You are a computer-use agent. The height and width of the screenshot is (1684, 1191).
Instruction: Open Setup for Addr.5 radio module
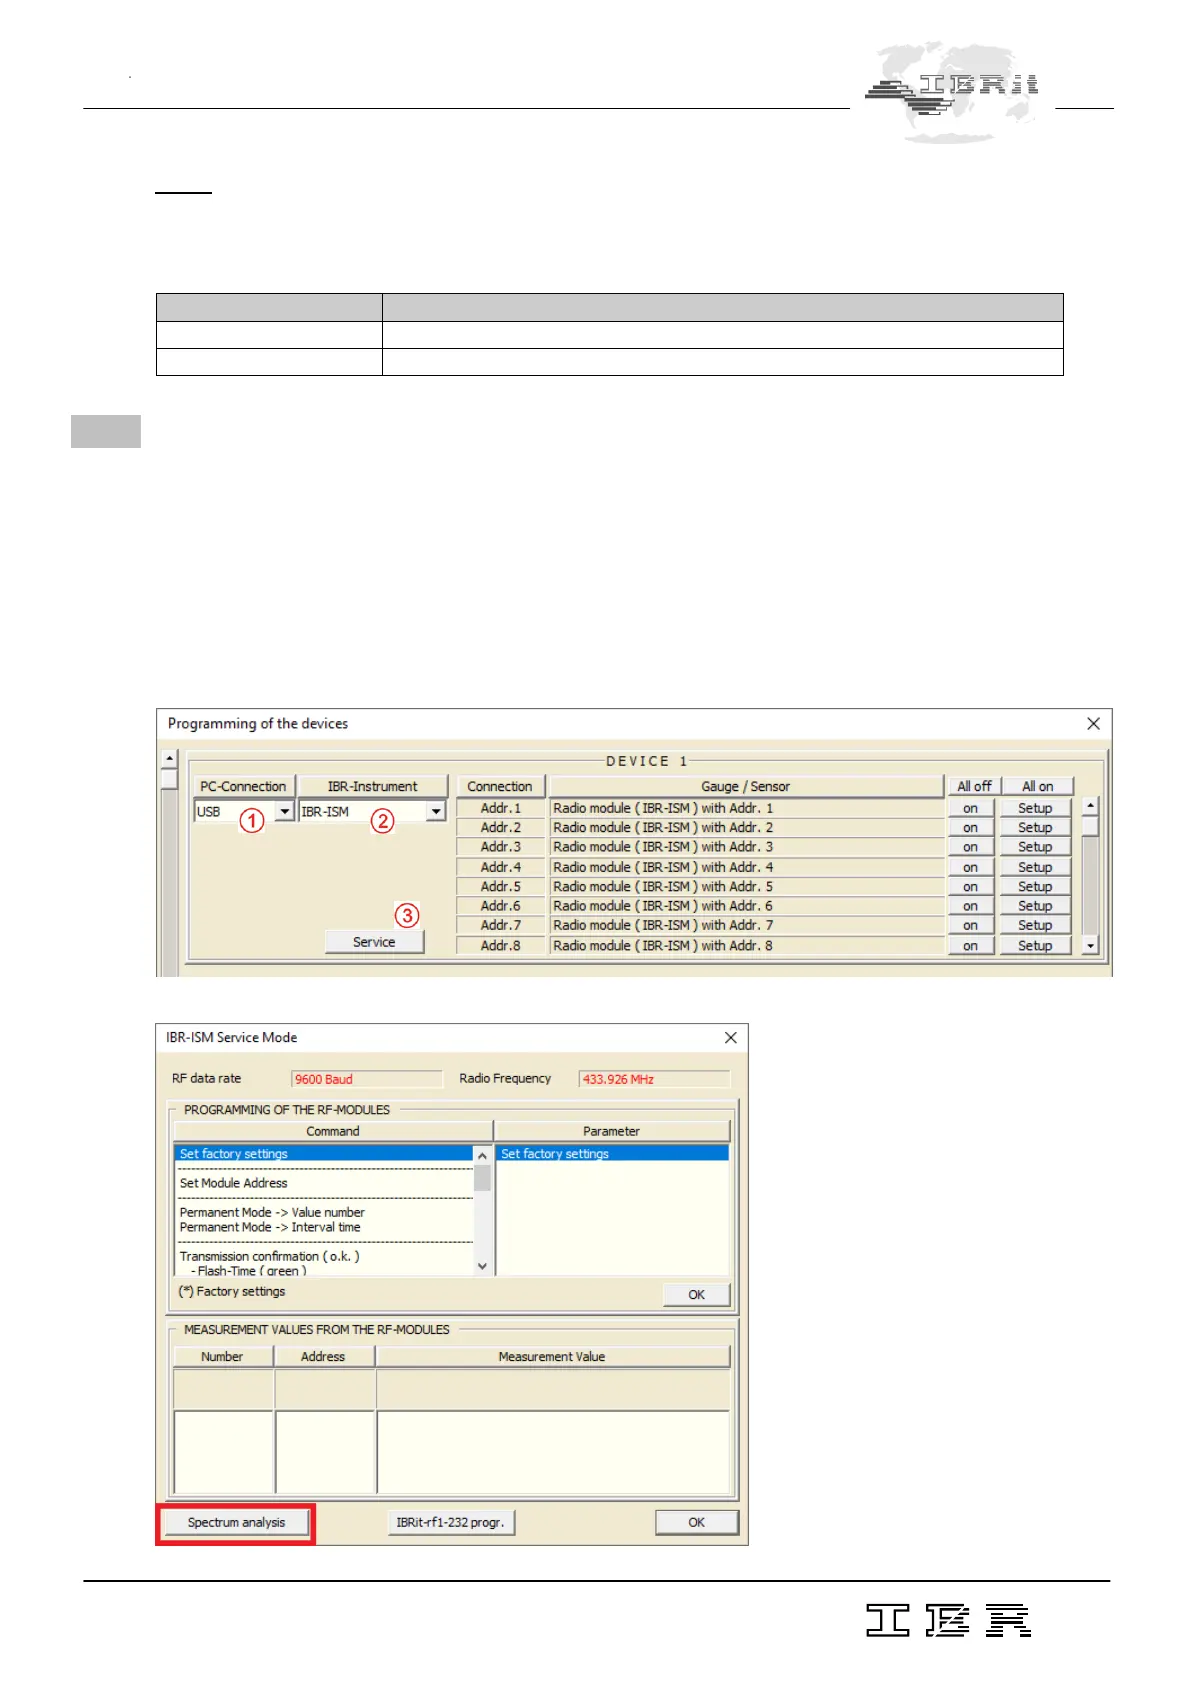click(1035, 886)
